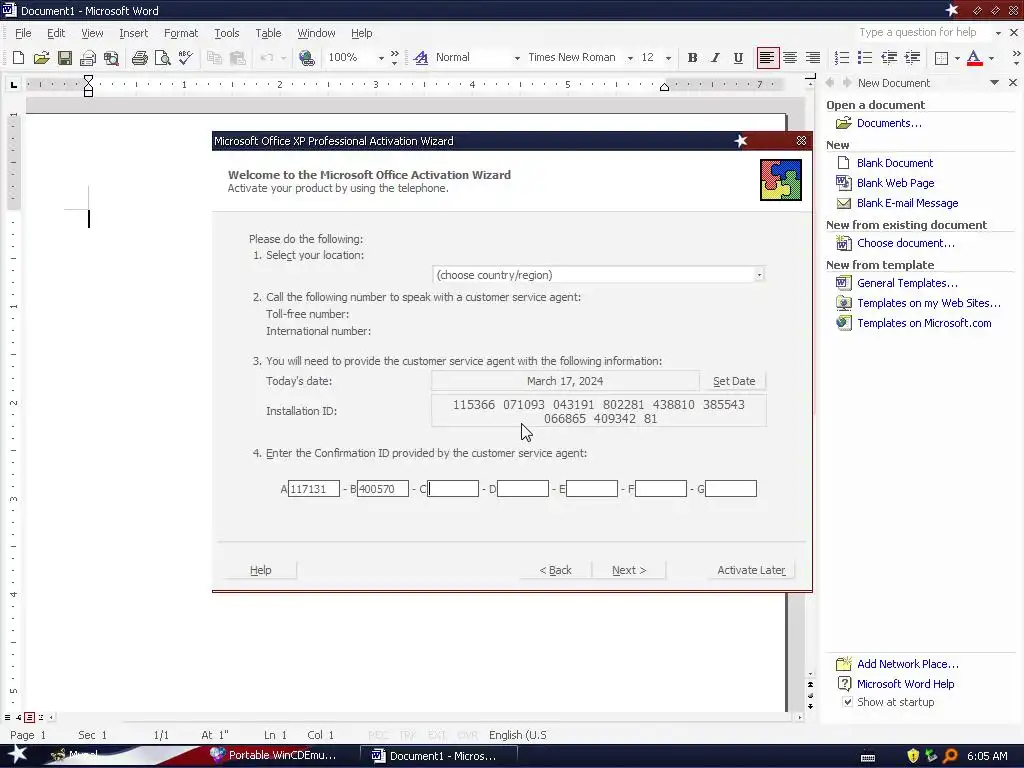This screenshot has width=1024, height=768.
Task: Click the wizard Help button
Action: click(261, 570)
